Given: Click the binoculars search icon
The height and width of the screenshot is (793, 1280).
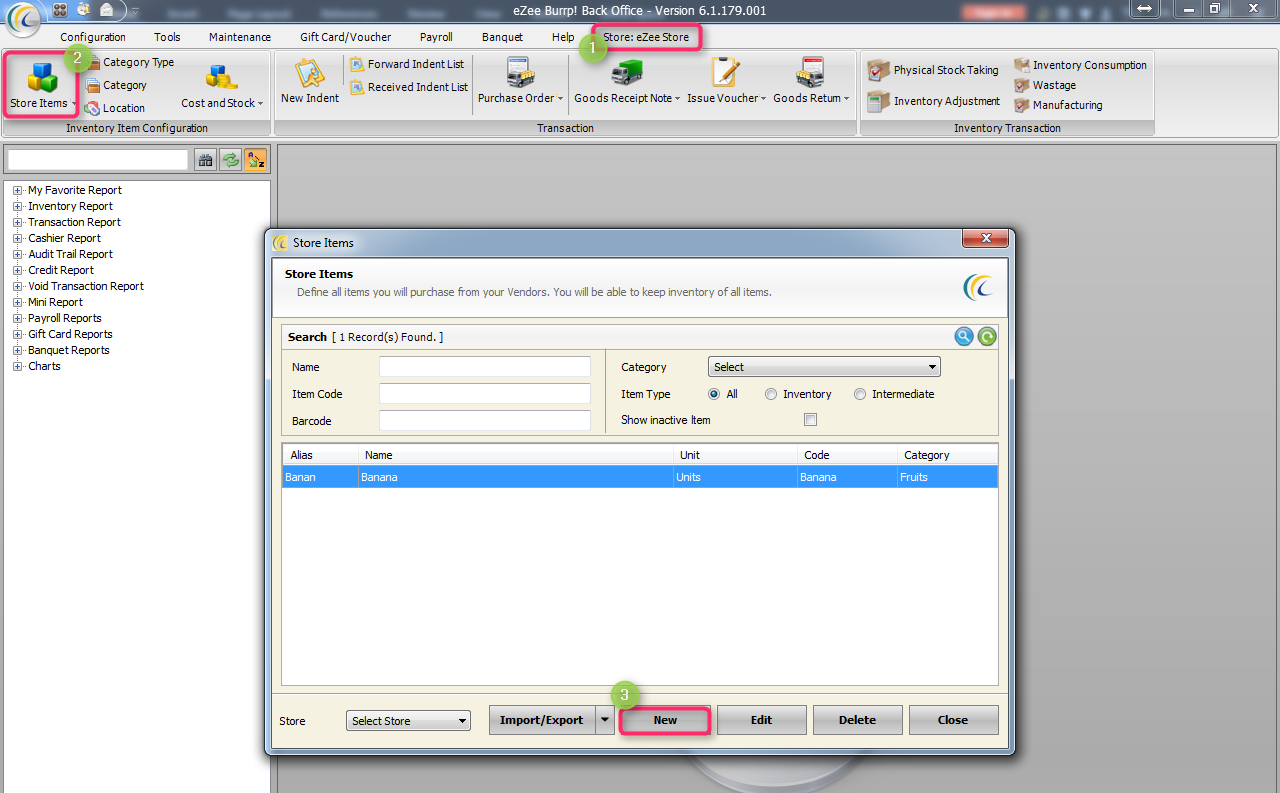Looking at the screenshot, I should pos(205,160).
